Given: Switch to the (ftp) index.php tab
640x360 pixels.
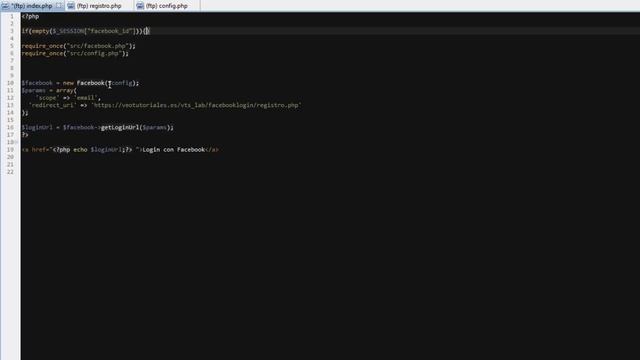Looking at the screenshot, I should coord(32,6).
